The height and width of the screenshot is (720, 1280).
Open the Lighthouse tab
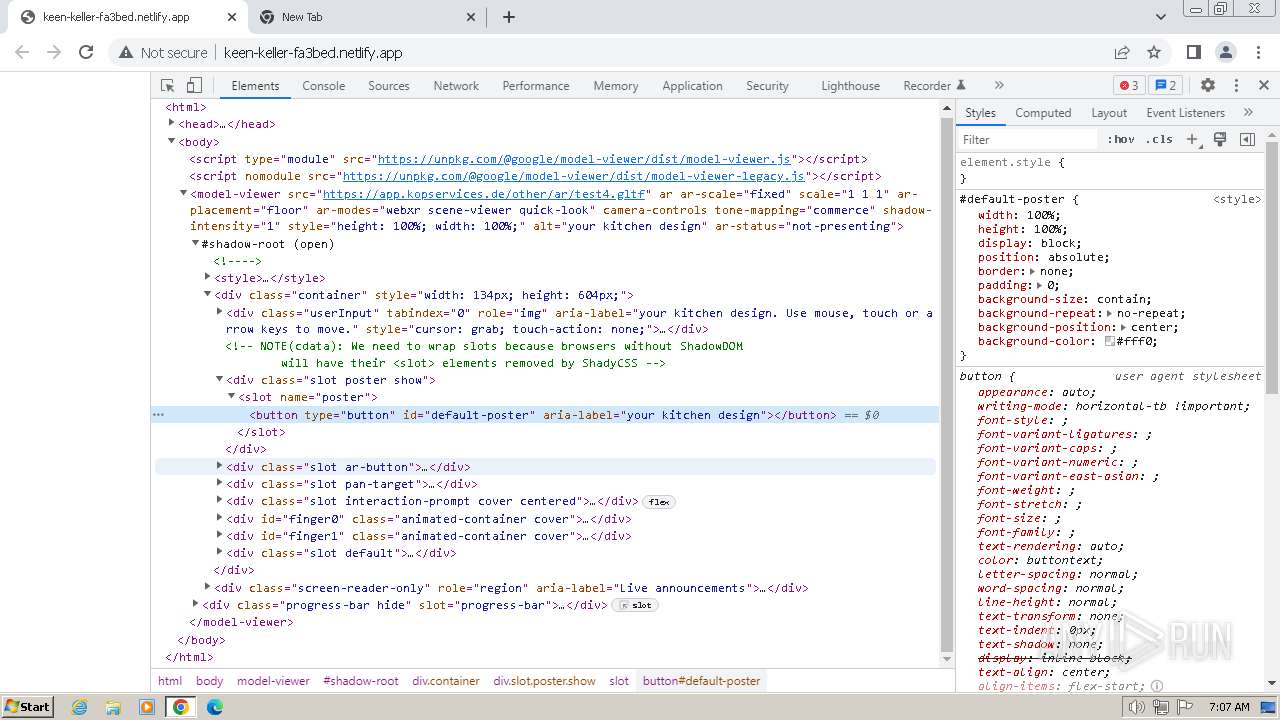click(851, 86)
